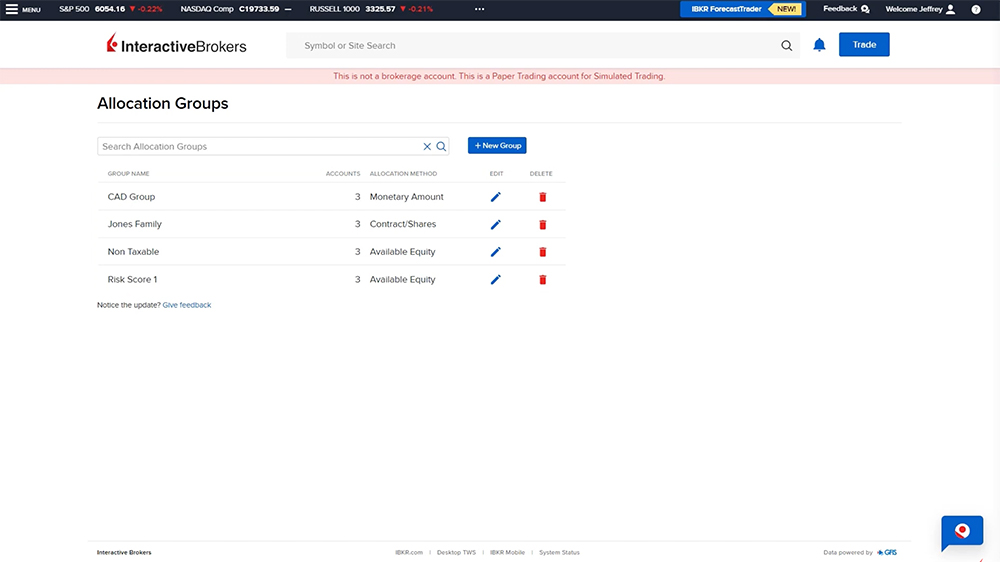This screenshot has height=562, width=1000.
Task: Edit the Non Taxable group
Action: tap(496, 252)
